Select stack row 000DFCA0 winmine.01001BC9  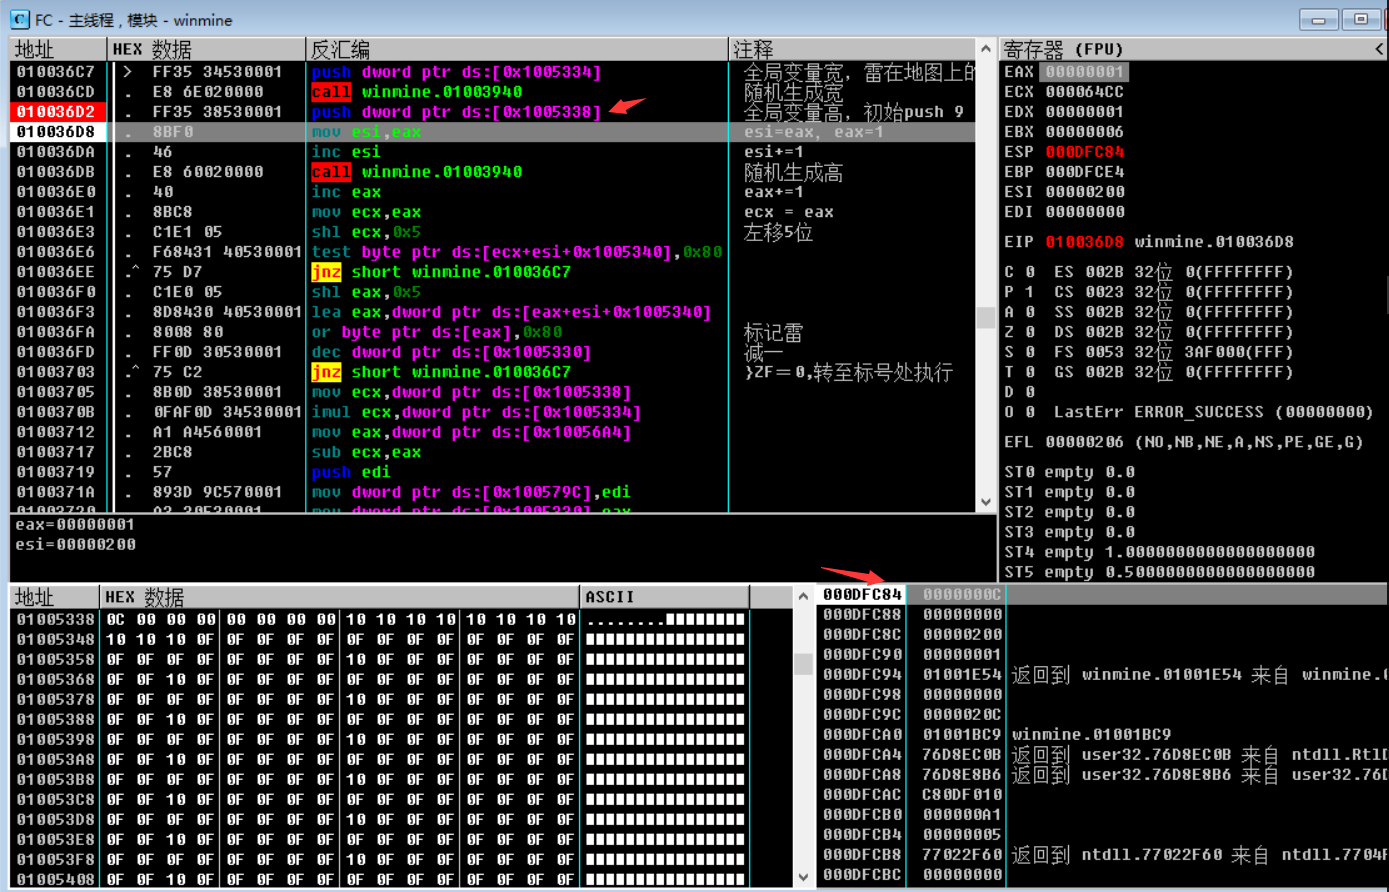coord(1103,734)
